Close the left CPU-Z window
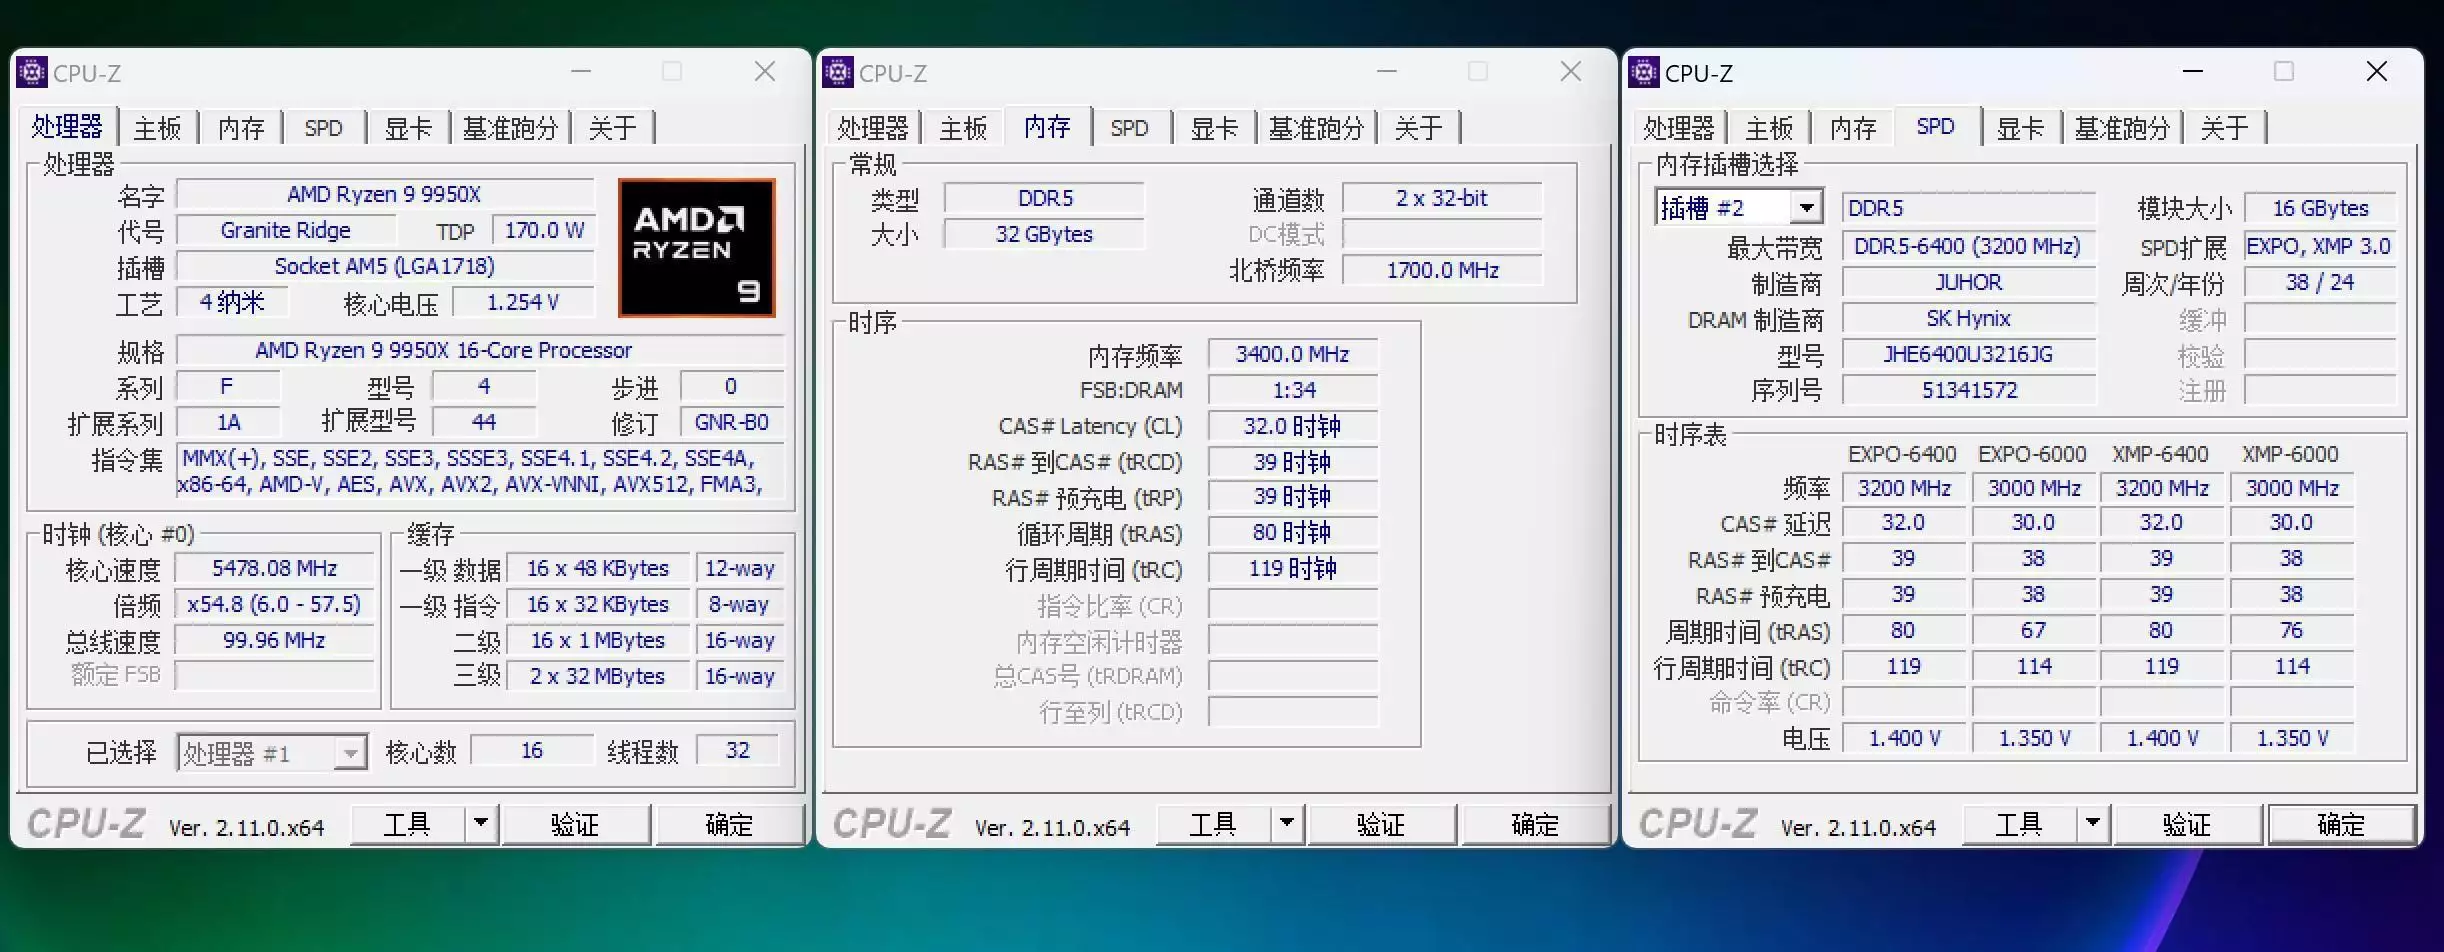Screen dimensions: 2444x952 [x=765, y=71]
